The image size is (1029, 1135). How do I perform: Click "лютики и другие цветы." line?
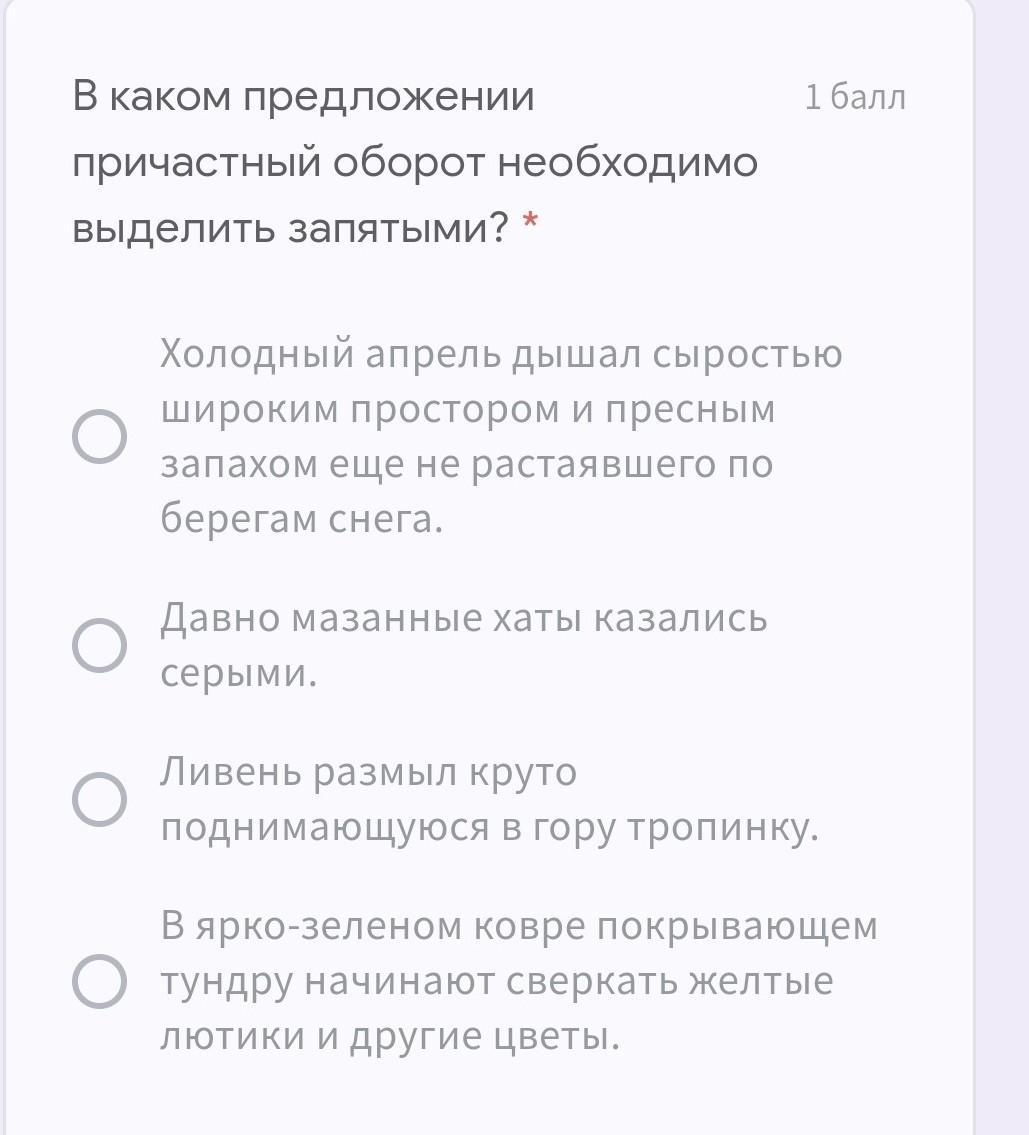[x=391, y=1036]
